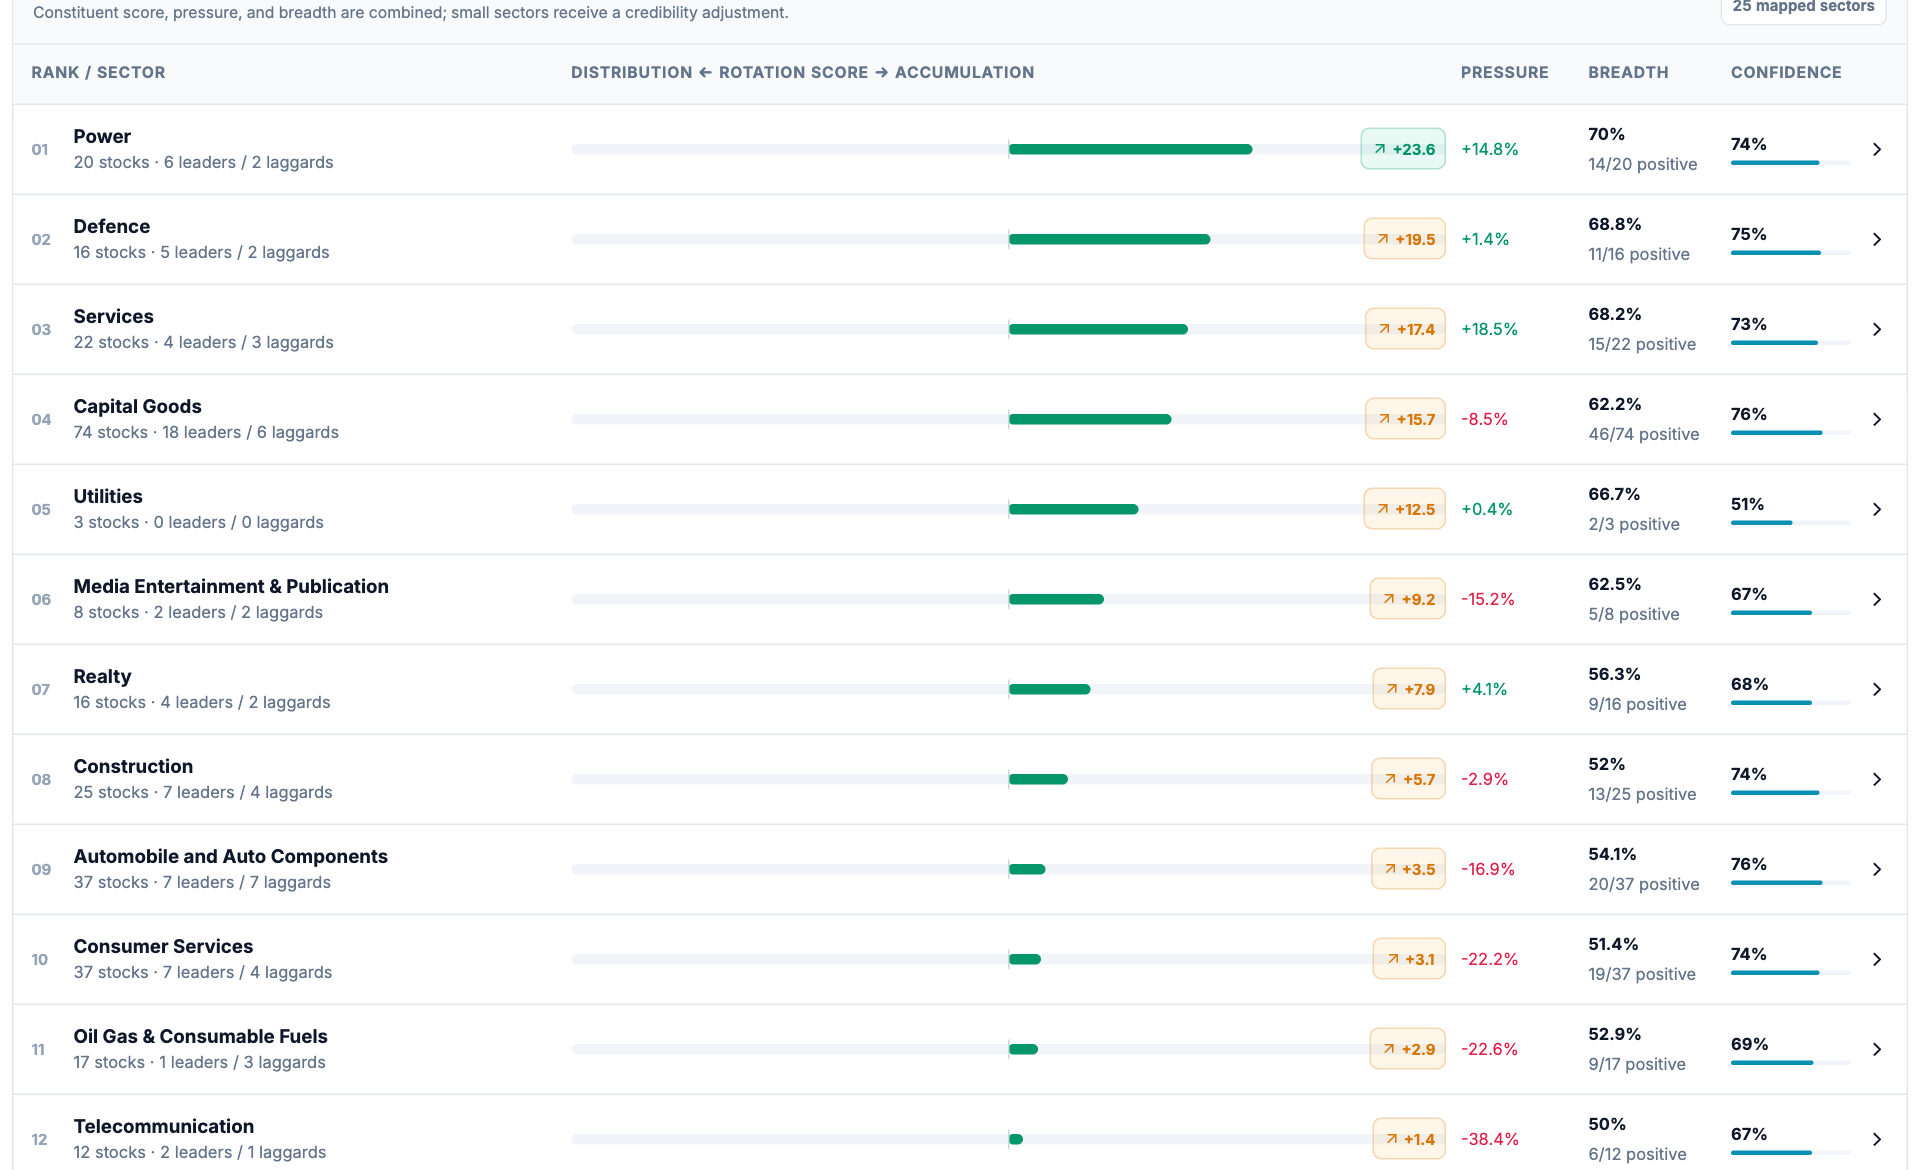Viewport: 1920px width, 1170px height.
Task: Click the Pressure column header
Action: tap(1504, 72)
